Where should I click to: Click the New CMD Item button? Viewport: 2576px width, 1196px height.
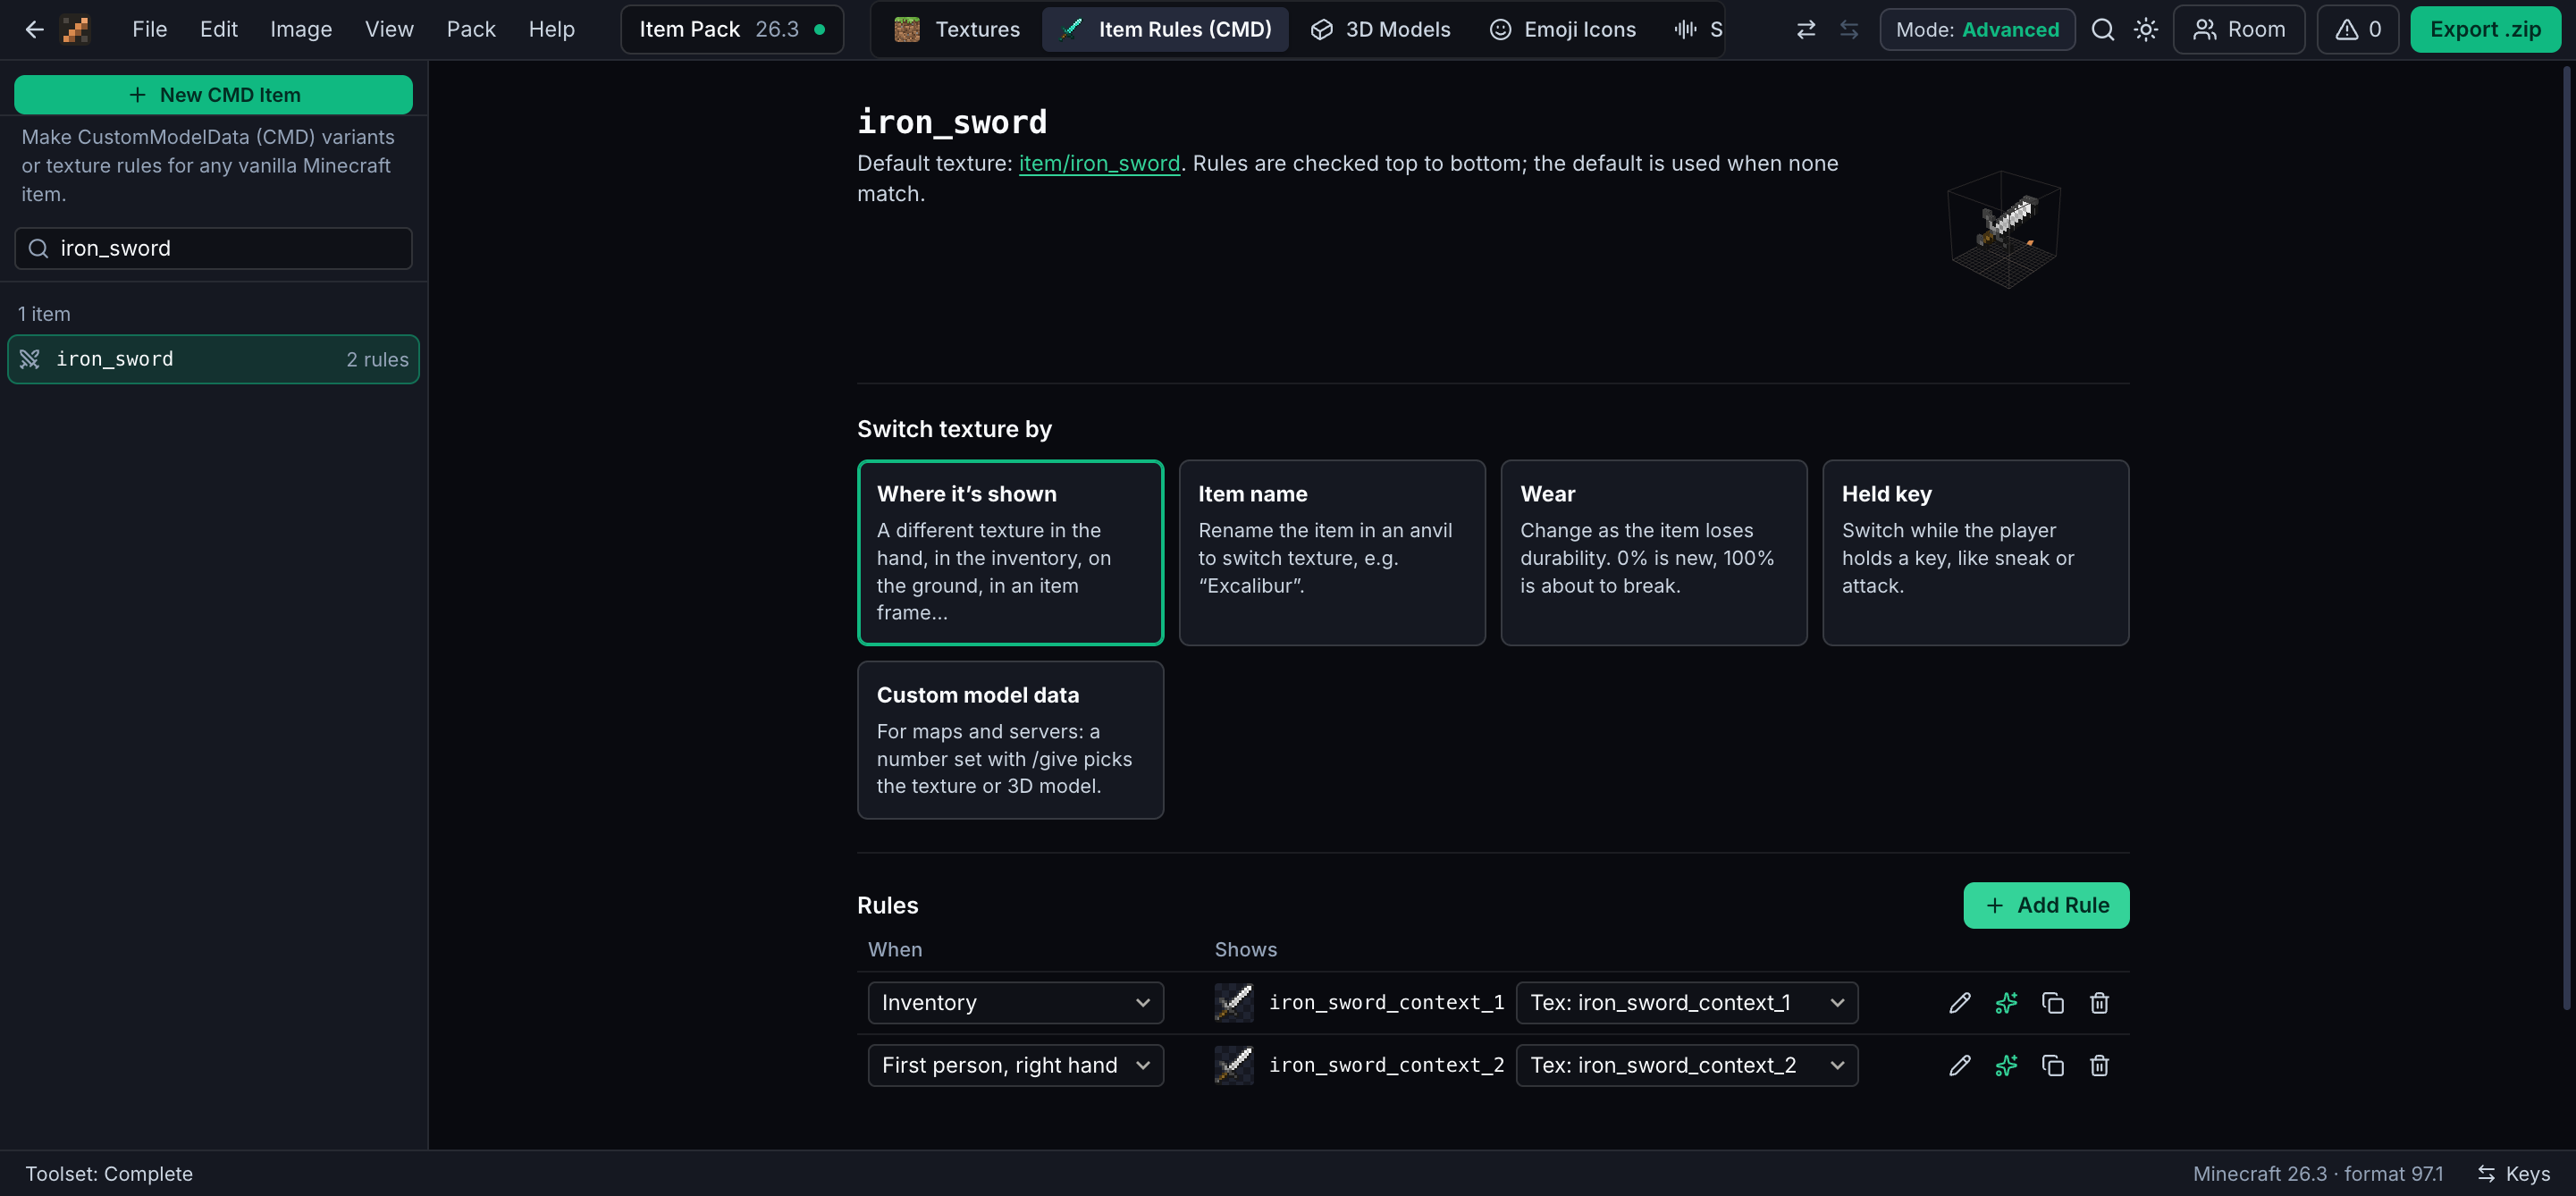213,95
